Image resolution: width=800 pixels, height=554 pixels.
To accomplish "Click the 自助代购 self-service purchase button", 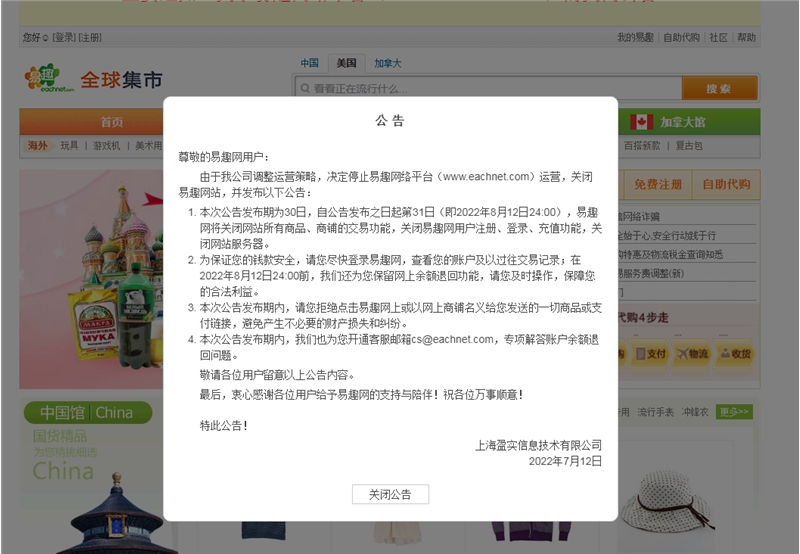I will click(725, 185).
